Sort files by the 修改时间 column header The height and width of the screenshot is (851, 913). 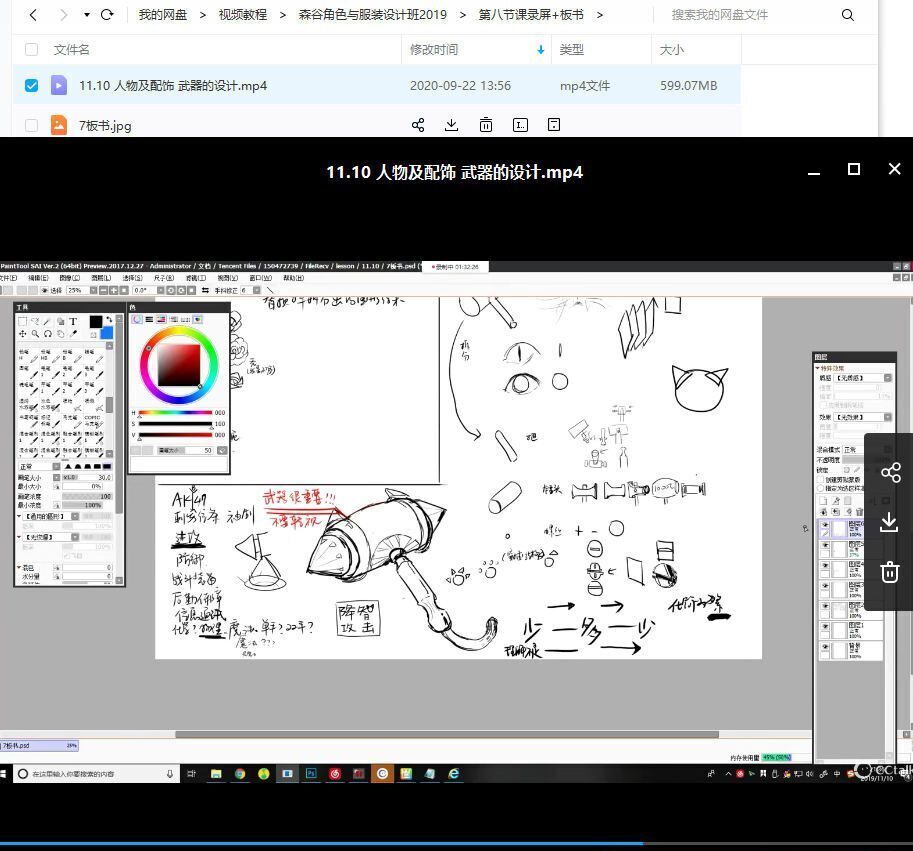coord(435,49)
